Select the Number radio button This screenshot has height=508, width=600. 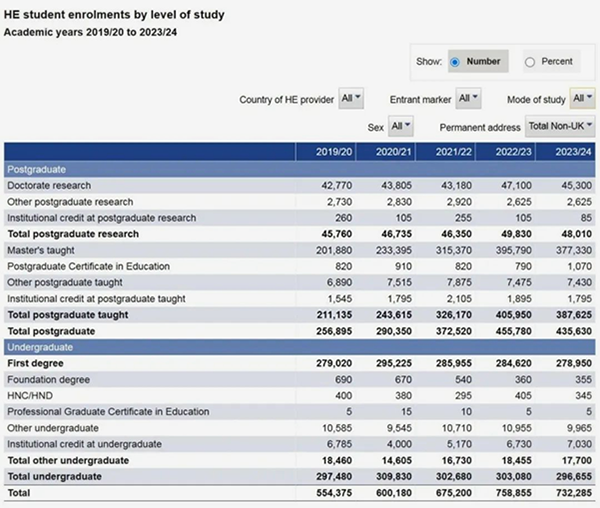pos(455,62)
